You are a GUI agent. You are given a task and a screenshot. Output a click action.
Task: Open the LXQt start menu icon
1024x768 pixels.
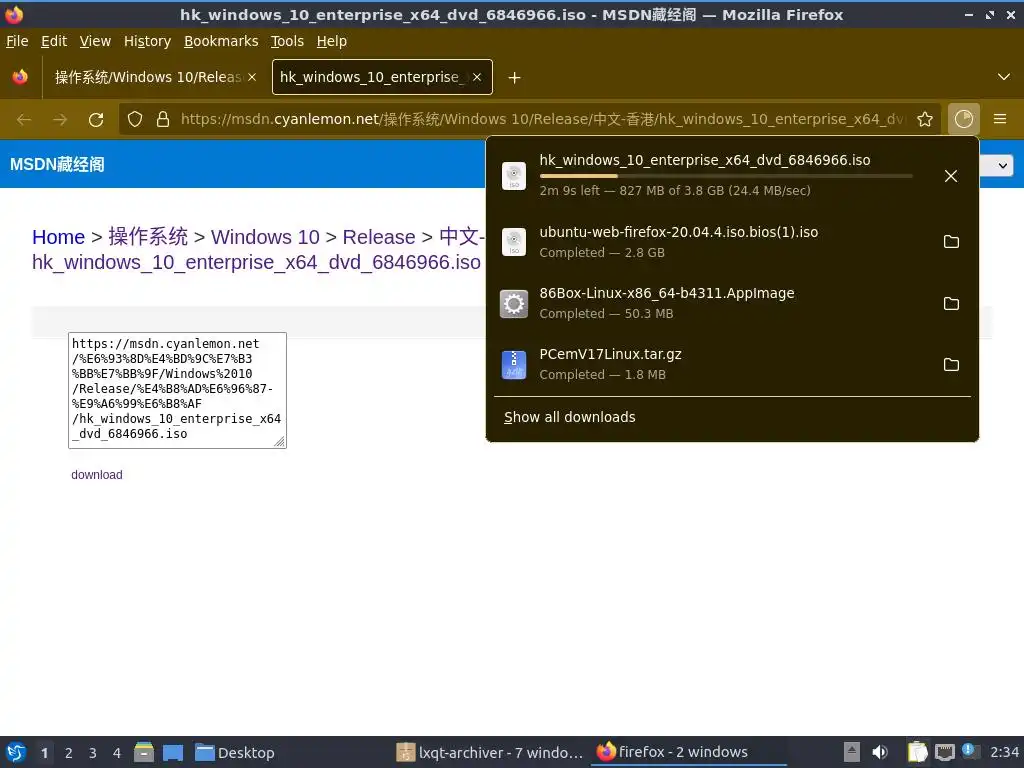click(x=16, y=752)
